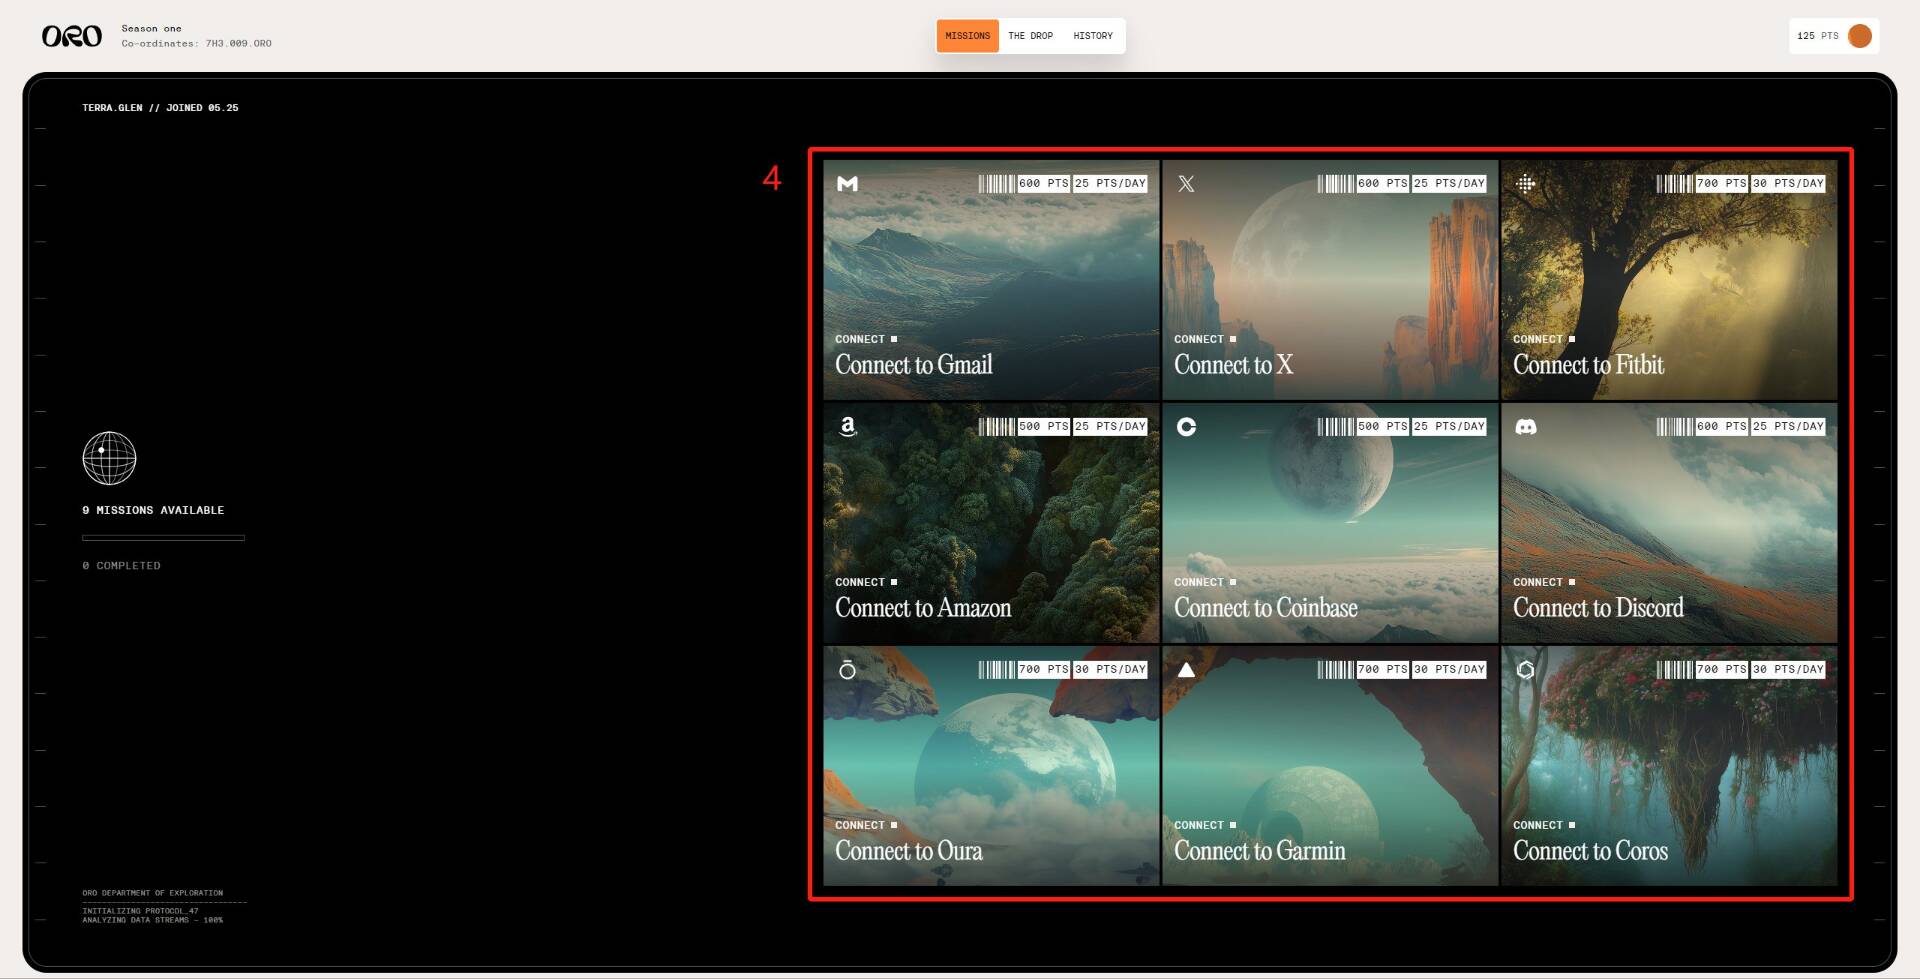The width and height of the screenshot is (1920, 979).
Task: Click the Coros hexagon icon
Action: [x=1525, y=669]
